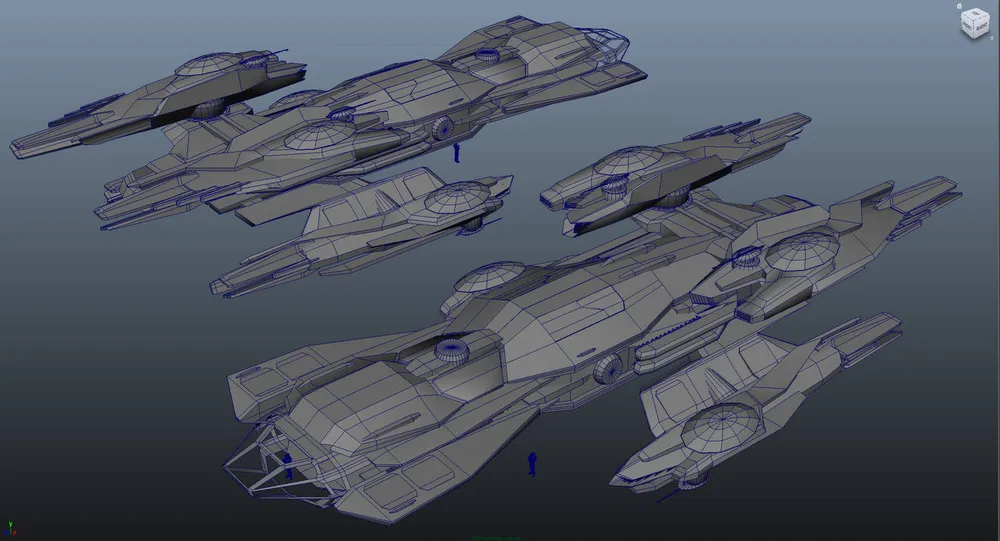The width and height of the screenshot is (1000, 541).
Task: Select the human figure standing below the large ship's wing
Action: tap(532, 464)
